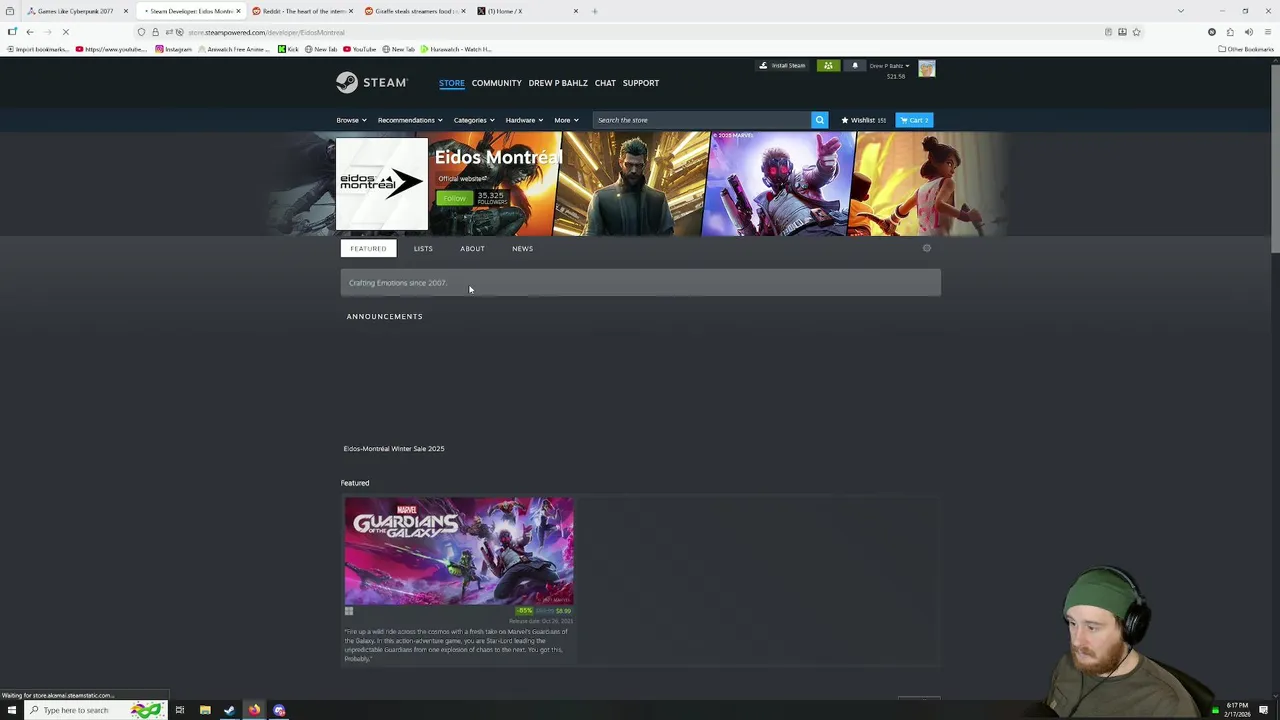The width and height of the screenshot is (1280, 720).
Task: Expand the More dropdown
Action: pyautogui.click(x=566, y=120)
